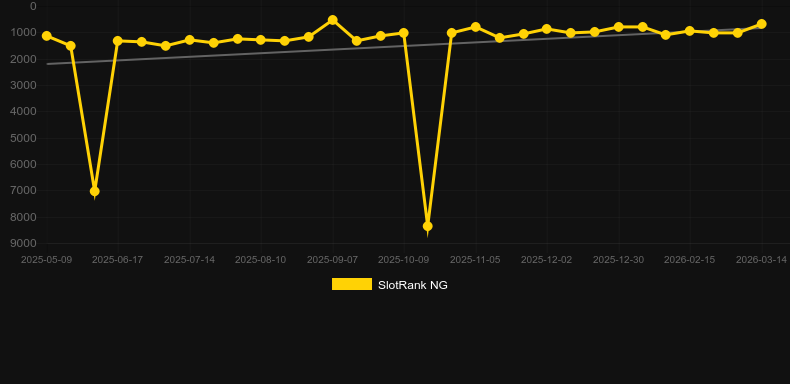Click the 2025-06-17 x-axis date label
The image size is (790, 384).
pos(118,260)
